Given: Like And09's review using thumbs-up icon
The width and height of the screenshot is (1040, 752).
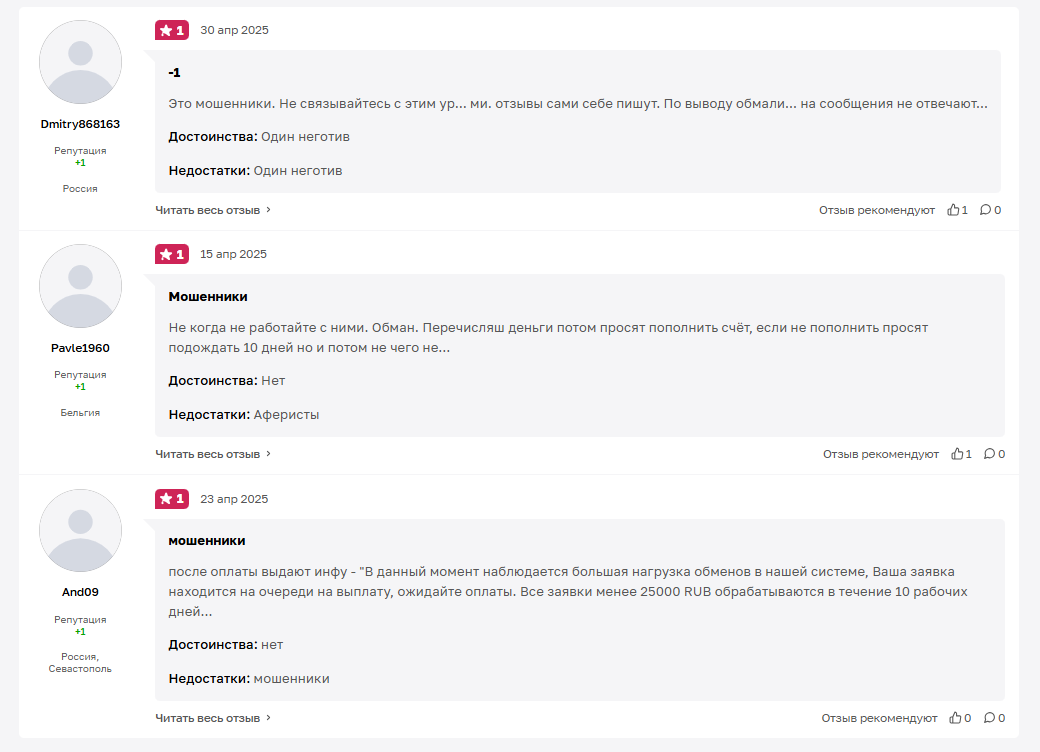Looking at the screenshot, I should (955, 718).
